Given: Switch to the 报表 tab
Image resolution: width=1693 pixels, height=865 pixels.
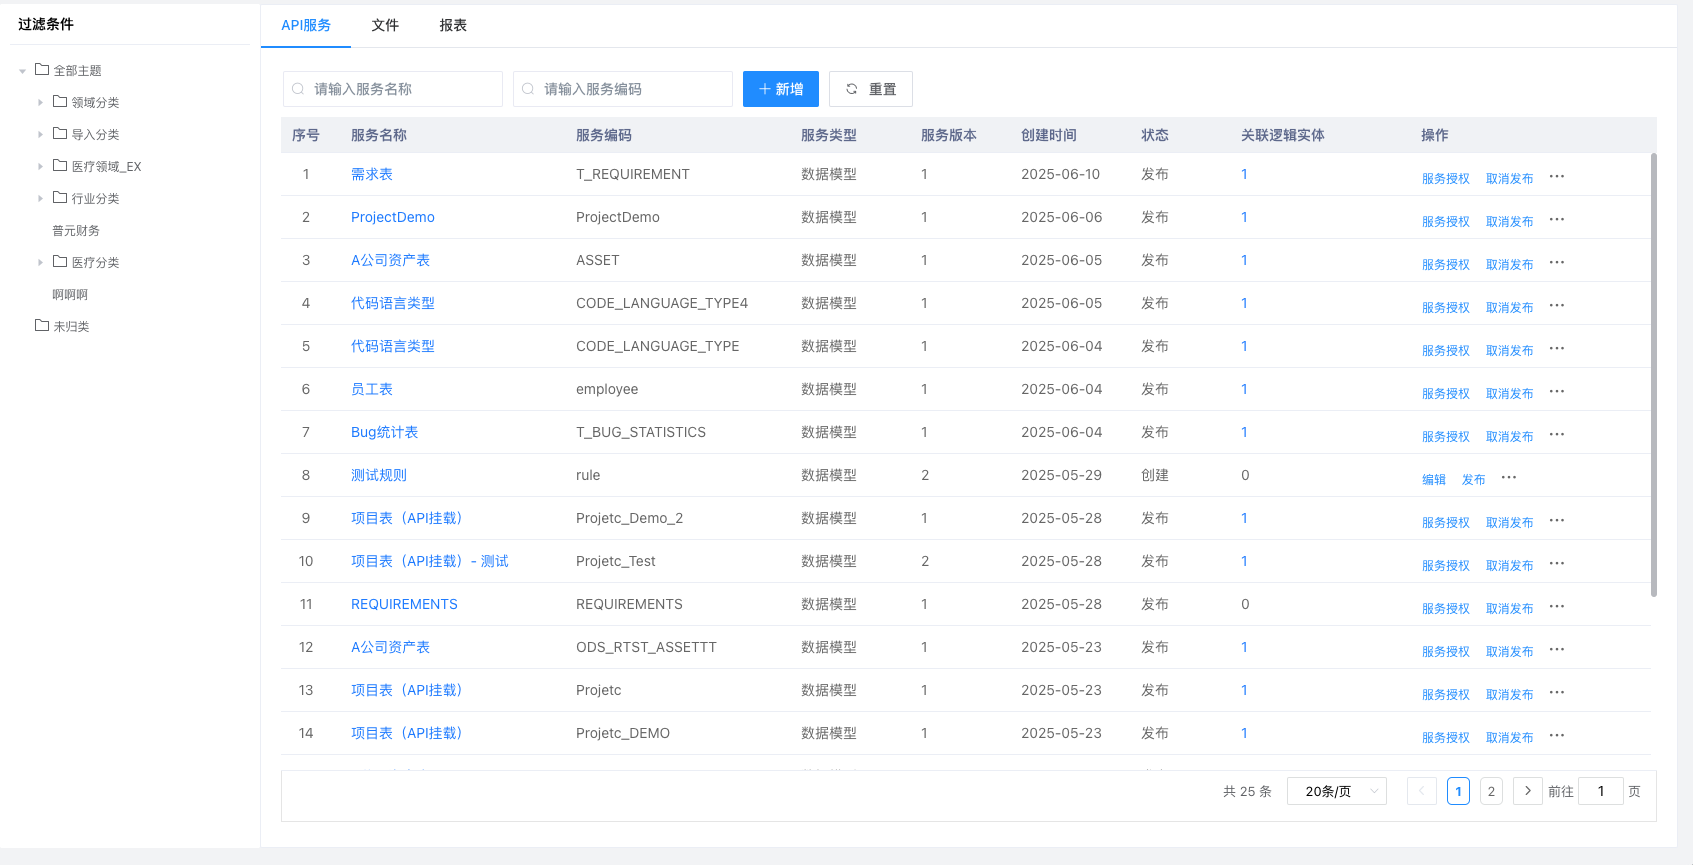Looking at the screenshot, I should click(453, 25).
